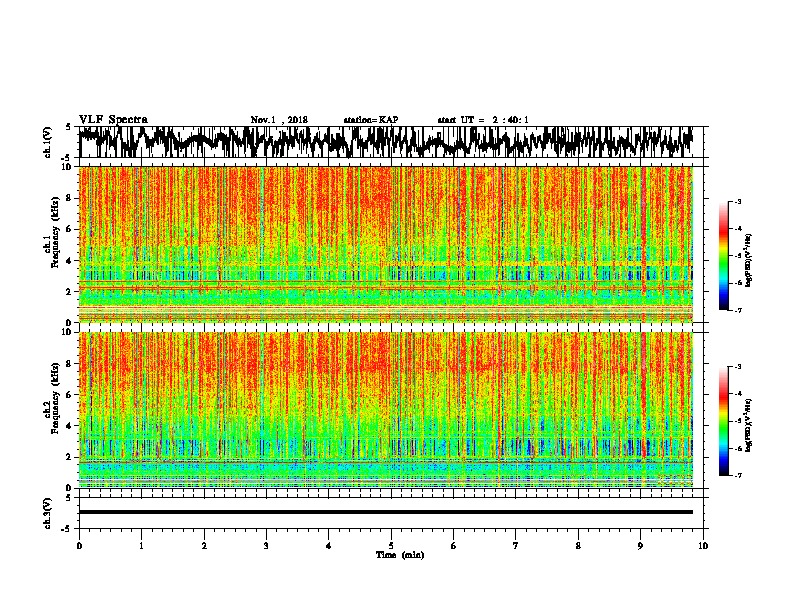
Task: Click the ch.1 spectrogram color bar
Action: (x=723, y=256)
